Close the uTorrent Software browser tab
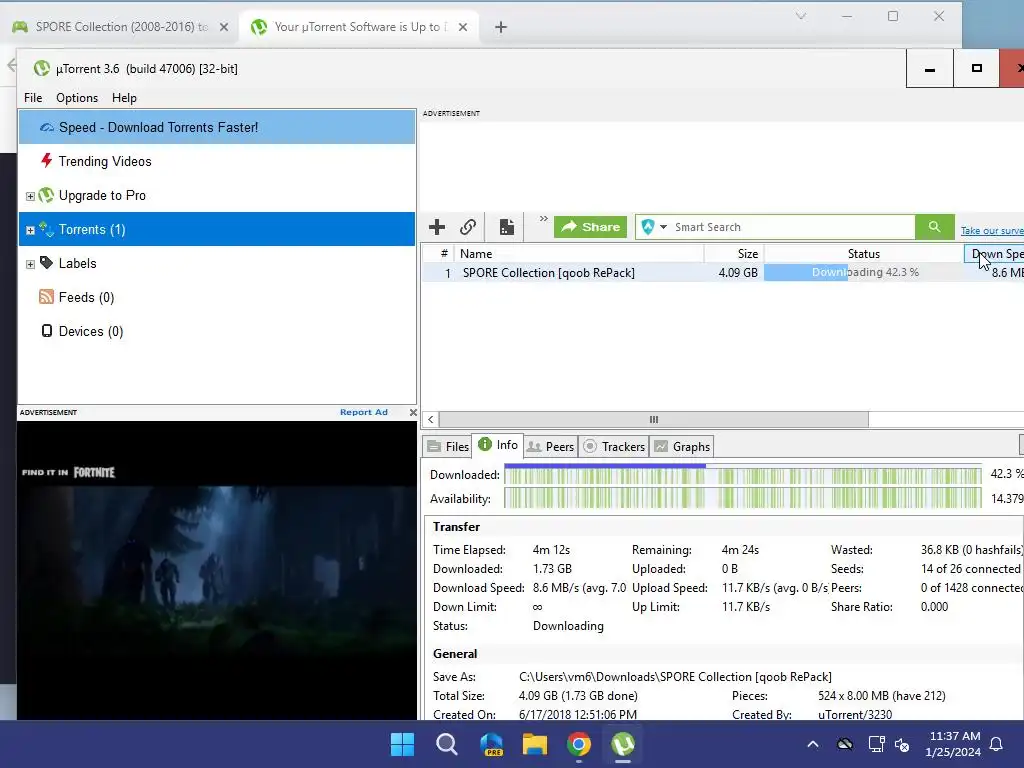Image resolution: width=1024 pixels, height=768 pixels. click(x=463, y=27)
